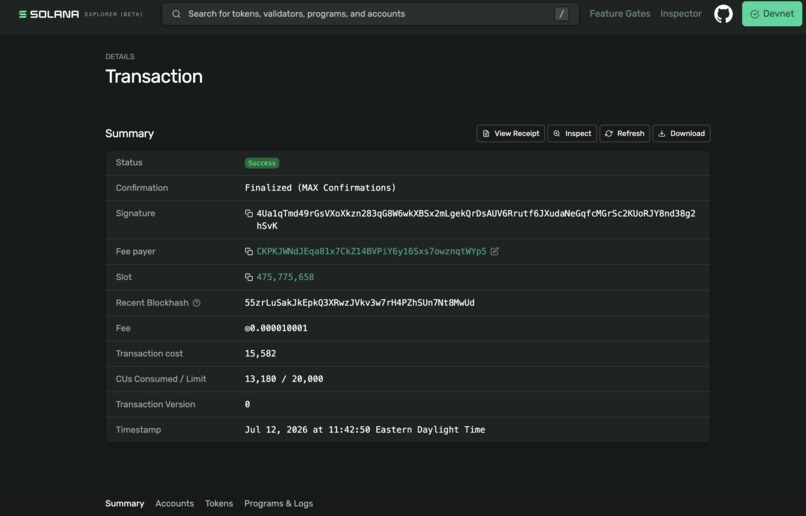
Task: Select the Finalized (MAX Confirmations) text
Action: point(320,188)
